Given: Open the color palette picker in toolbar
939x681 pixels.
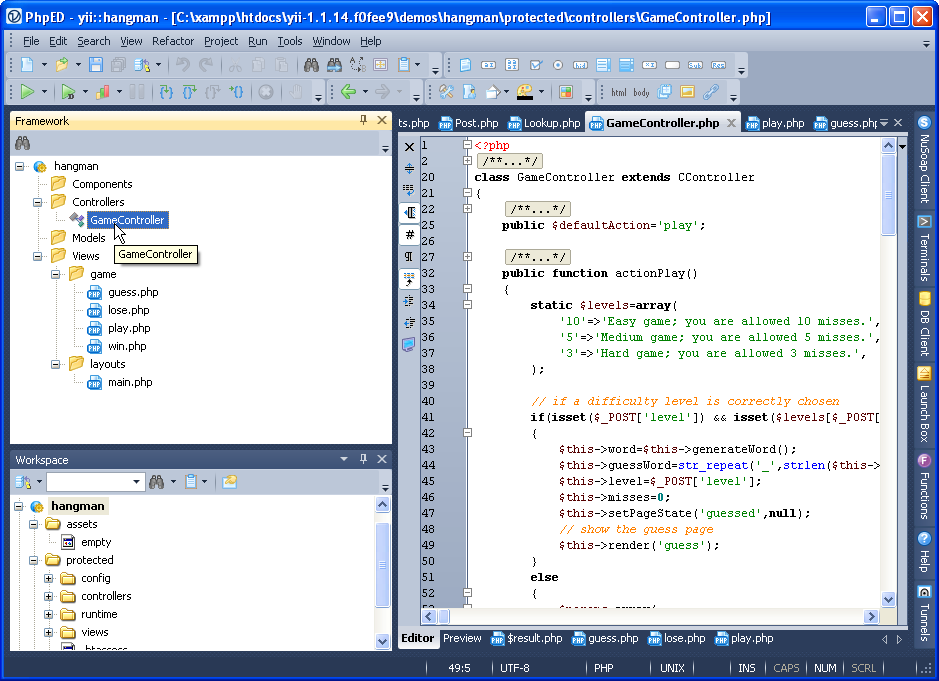Looking at the screenshot, I should (x=525, y=92).
